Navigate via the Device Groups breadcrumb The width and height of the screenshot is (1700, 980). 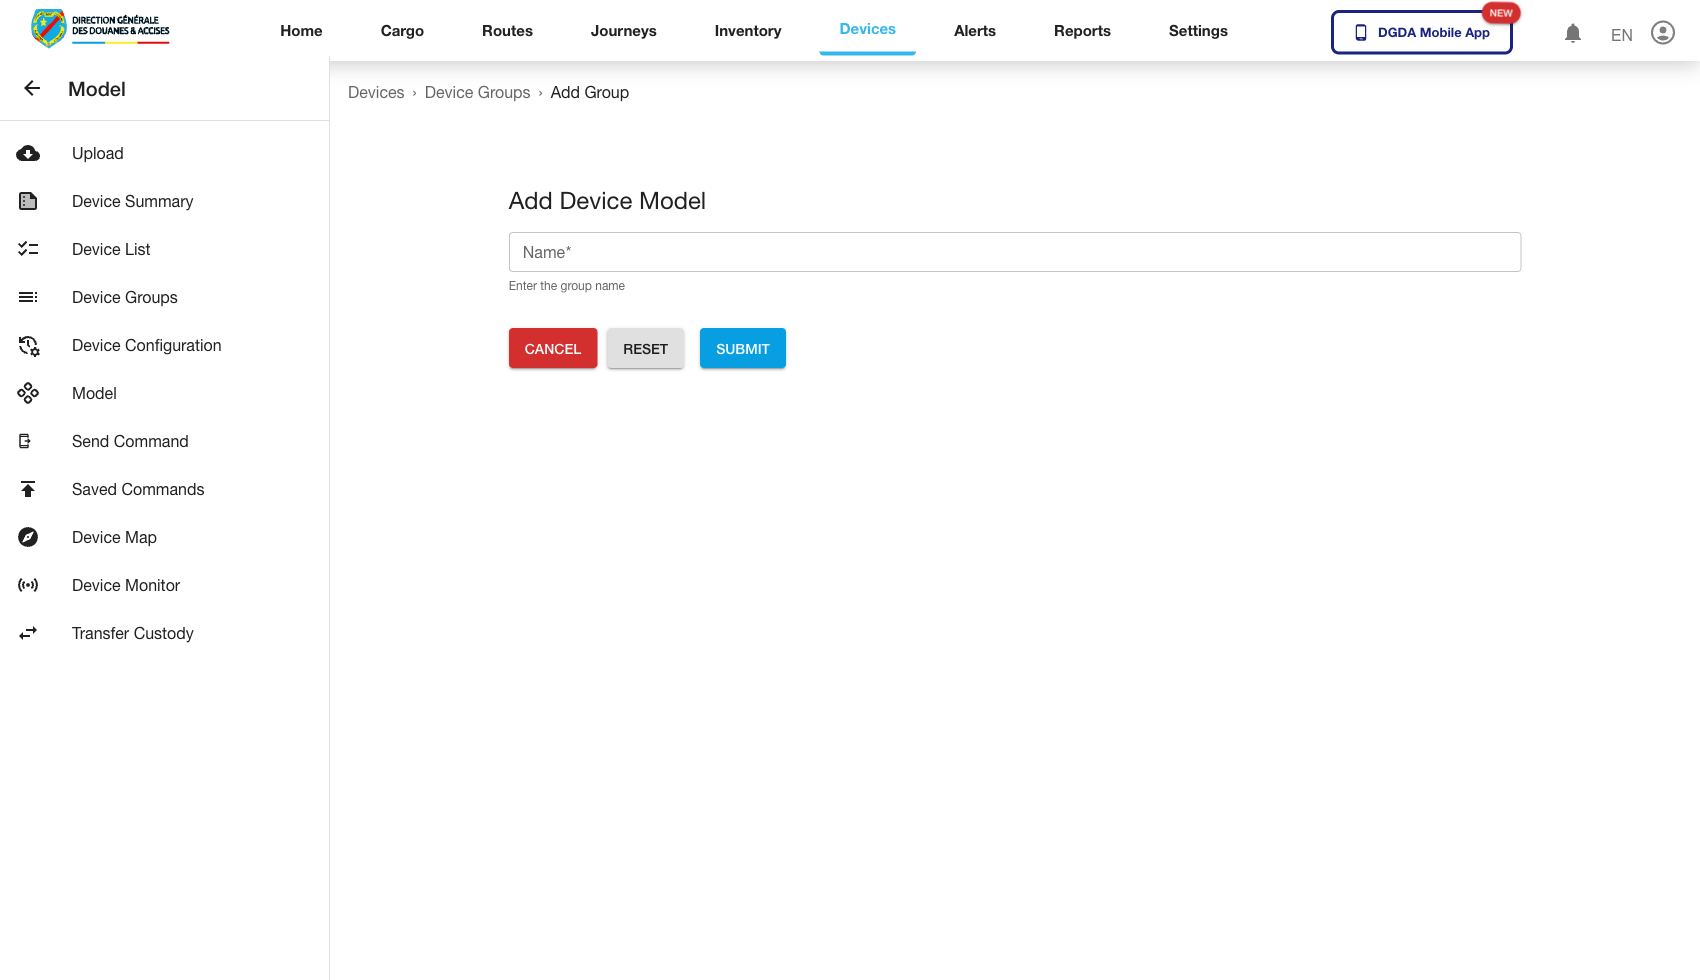click(477, 92)
